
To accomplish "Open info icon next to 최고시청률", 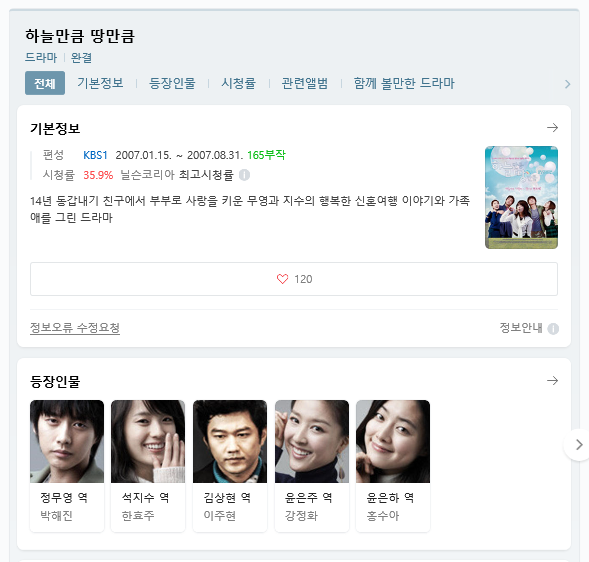I will (245, 175).
